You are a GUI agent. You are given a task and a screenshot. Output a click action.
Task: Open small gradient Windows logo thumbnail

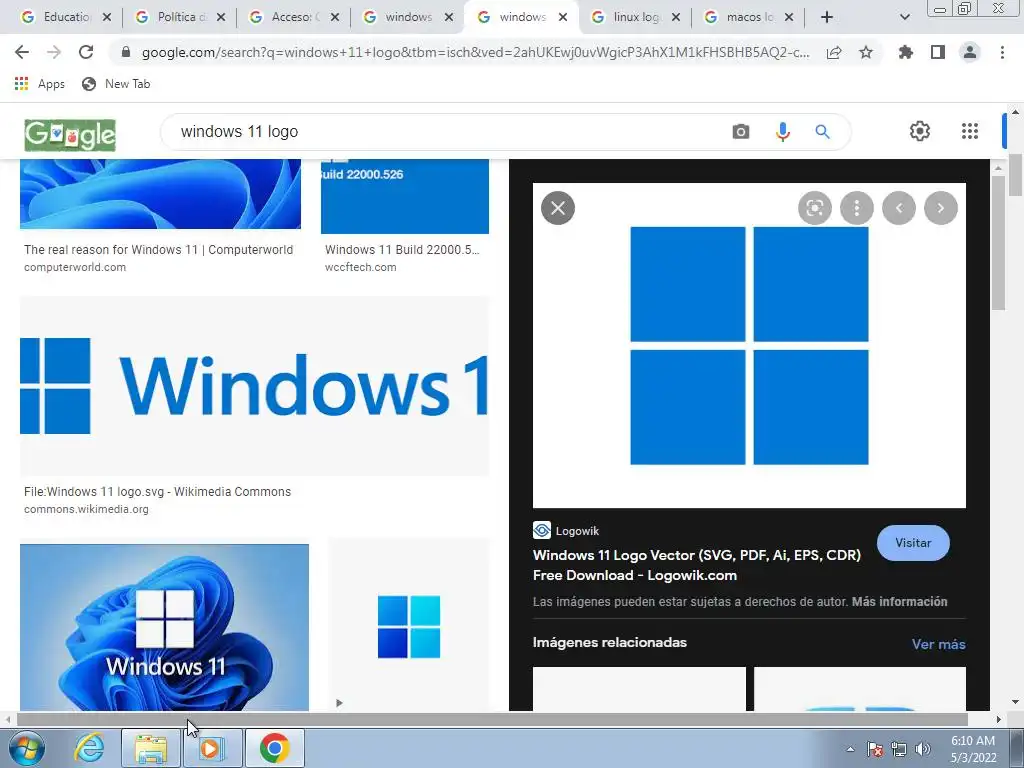coord(409,625)
